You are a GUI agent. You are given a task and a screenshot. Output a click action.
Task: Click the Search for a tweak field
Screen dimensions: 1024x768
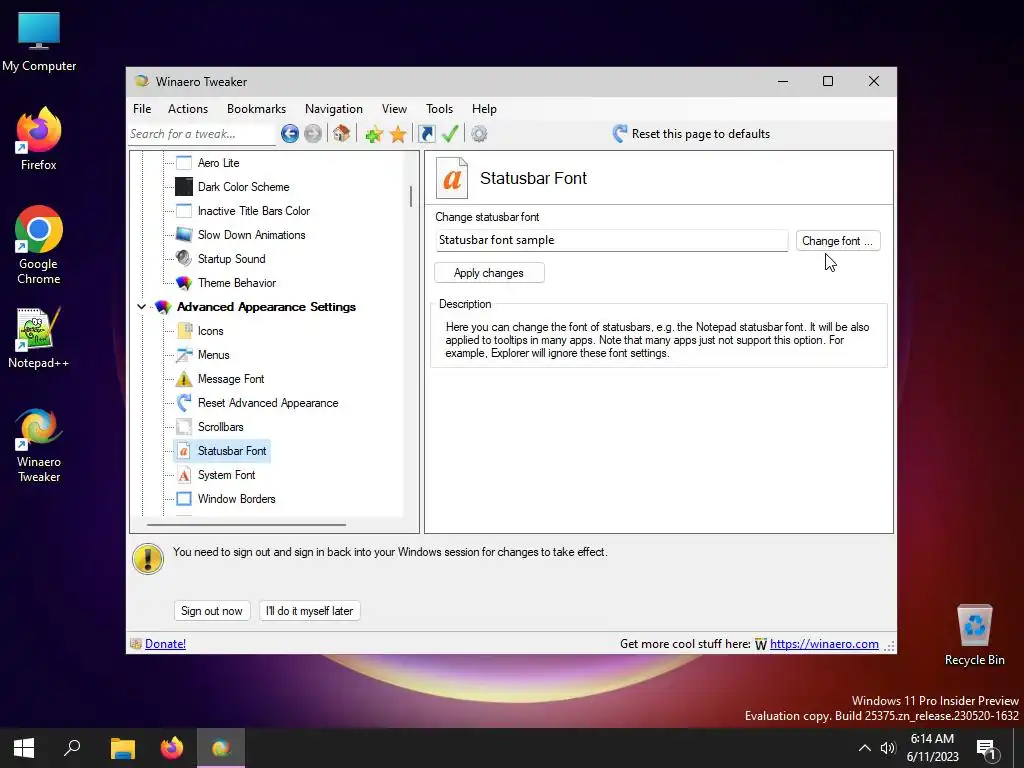[202, 134]
